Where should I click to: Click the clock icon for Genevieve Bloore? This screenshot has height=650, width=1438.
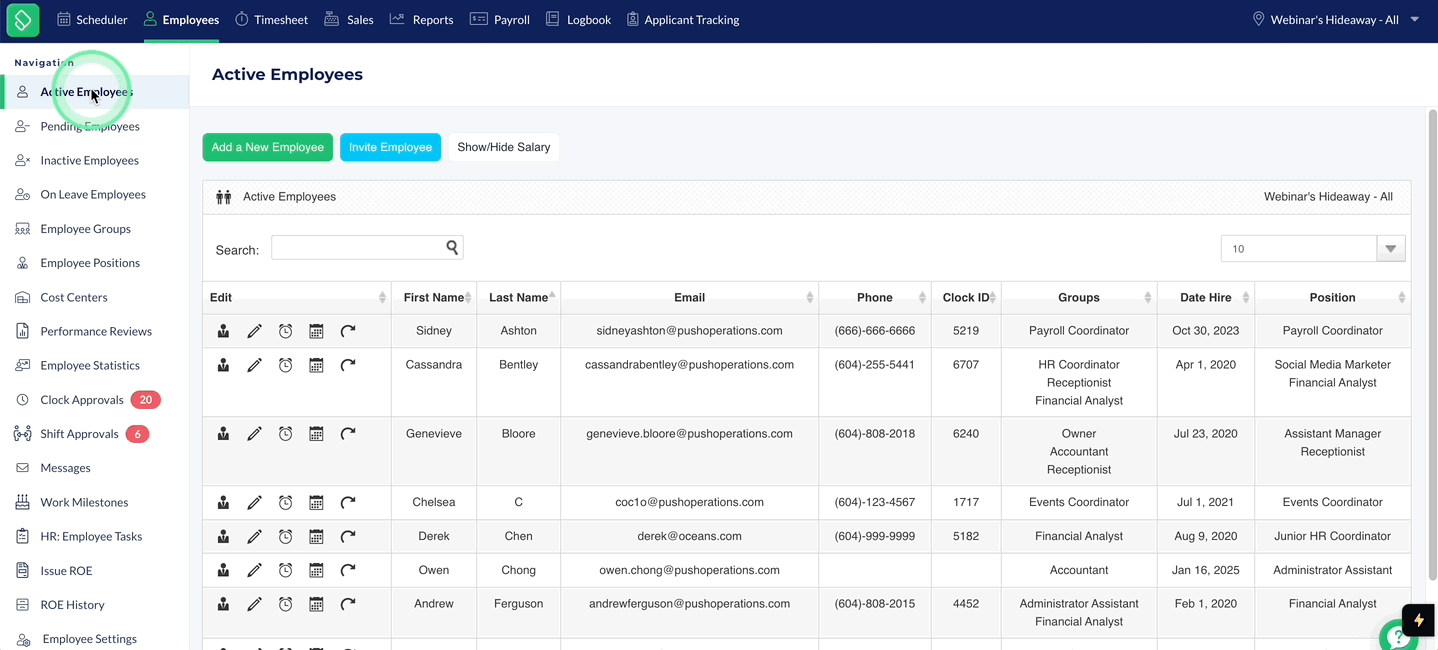click(285, 433)
